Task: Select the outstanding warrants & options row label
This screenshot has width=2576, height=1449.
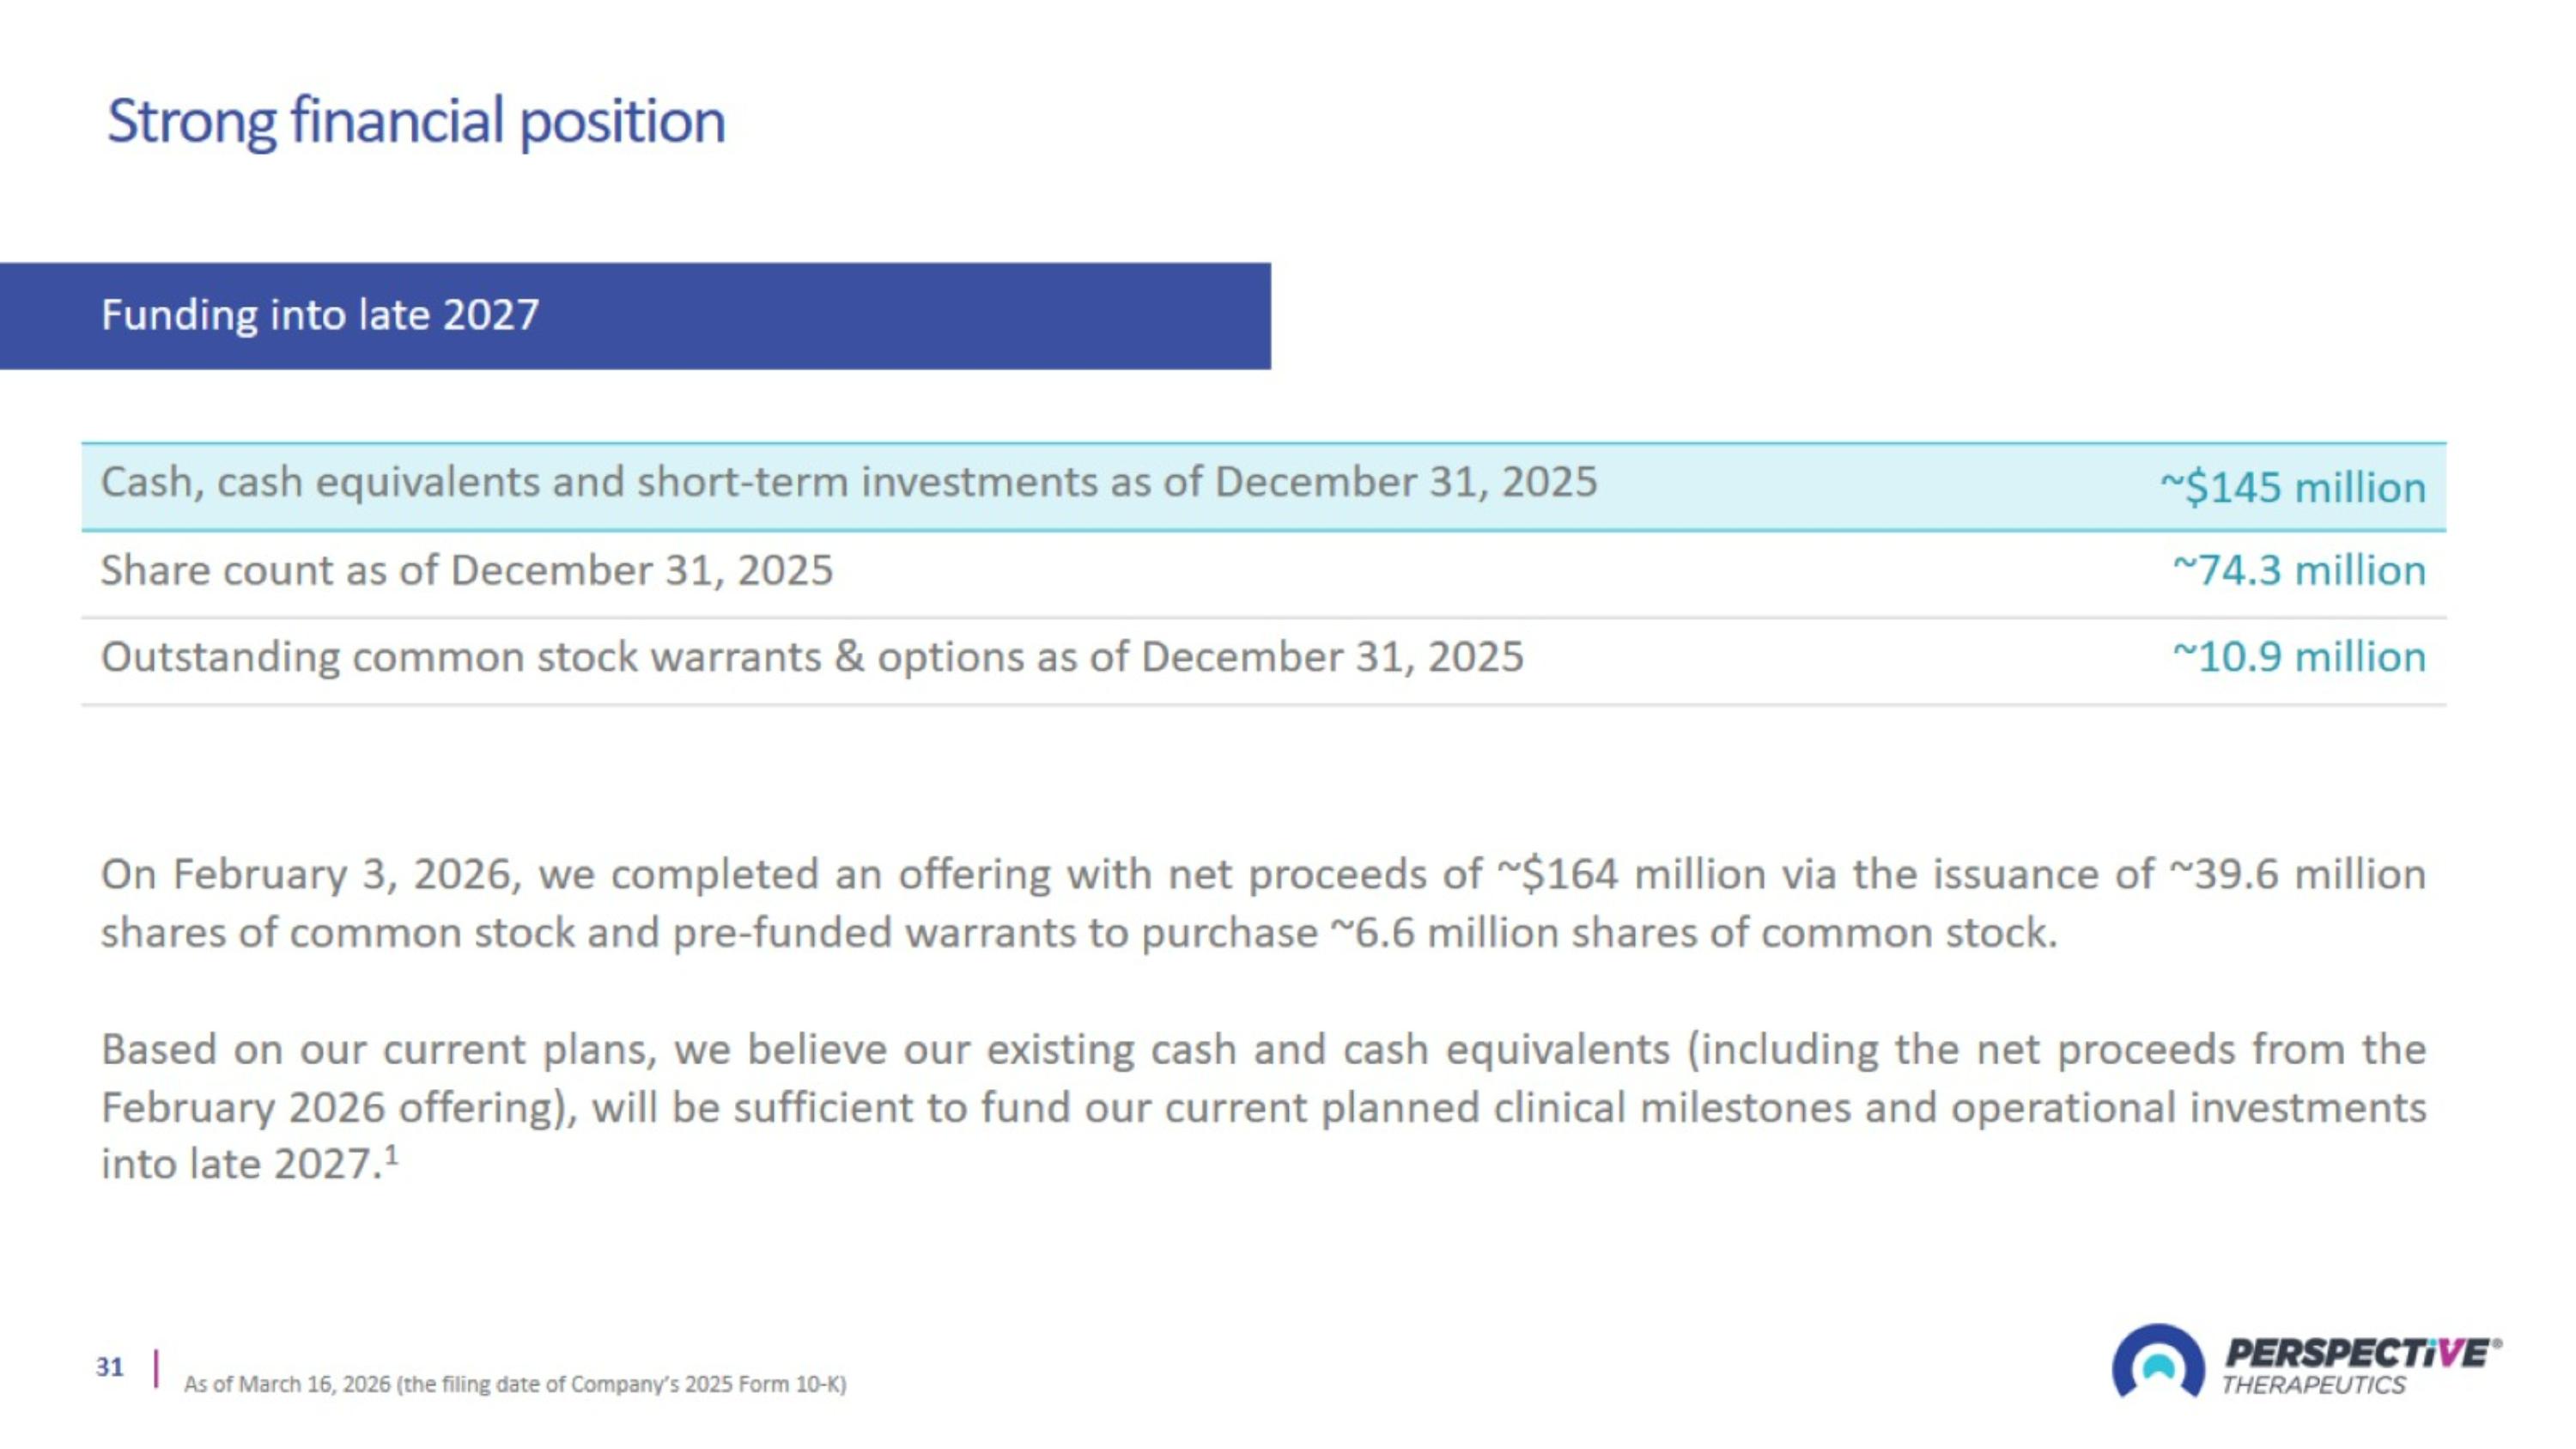Action: click(811, 657)
